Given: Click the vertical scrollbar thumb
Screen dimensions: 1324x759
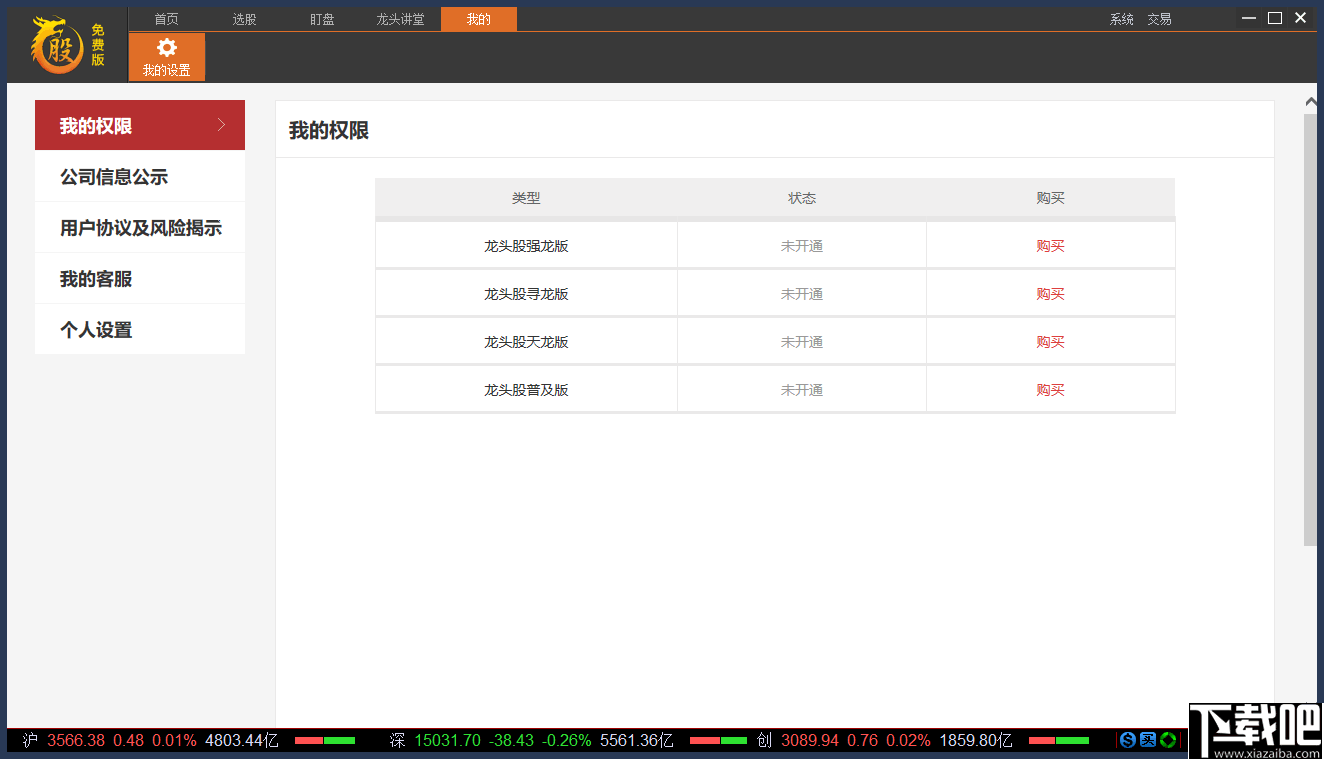Looking at the screenshot, I should tap(1311, 330).
